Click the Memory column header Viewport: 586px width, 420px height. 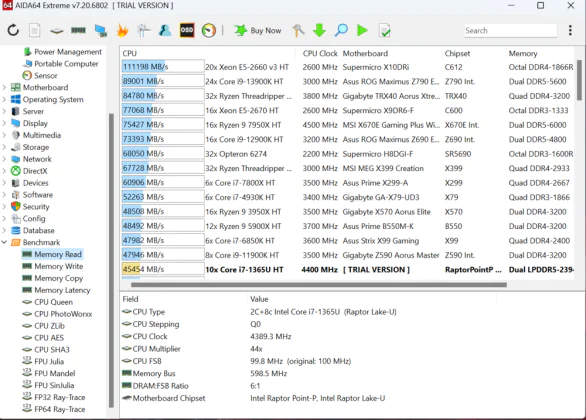pos(523,53)
